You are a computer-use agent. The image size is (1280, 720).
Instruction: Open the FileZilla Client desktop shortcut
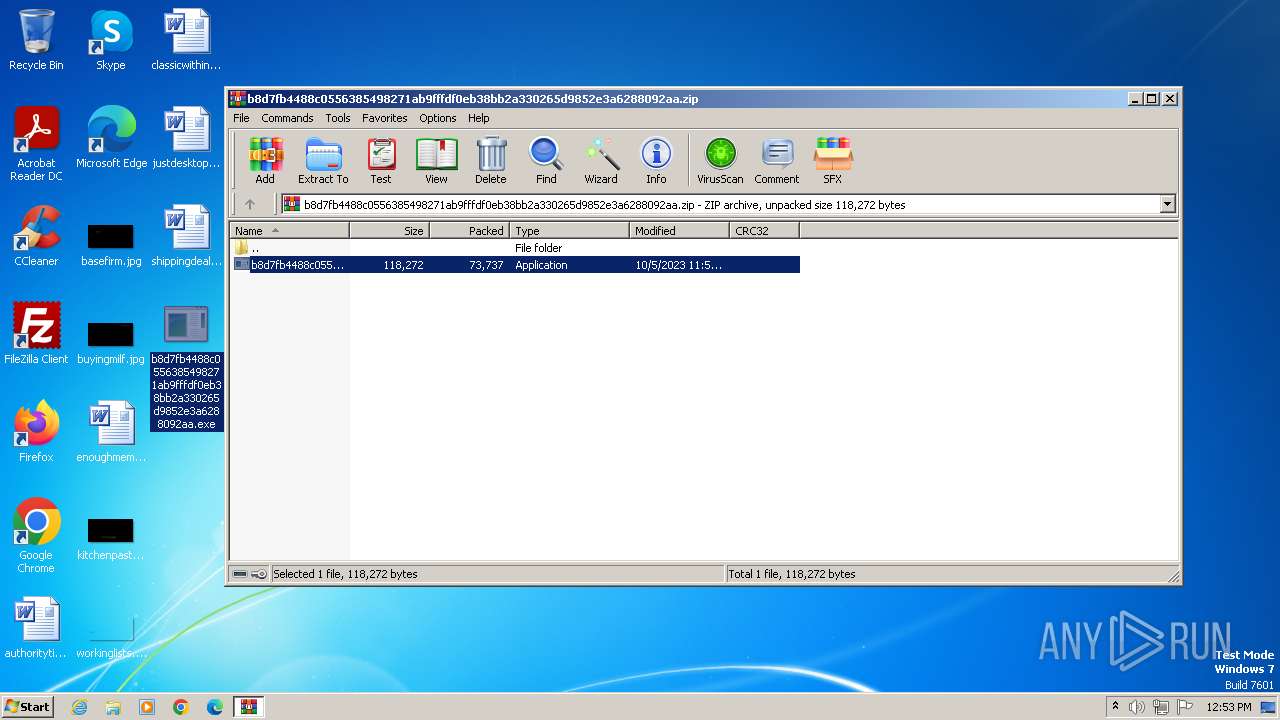[x=36, y=334]
